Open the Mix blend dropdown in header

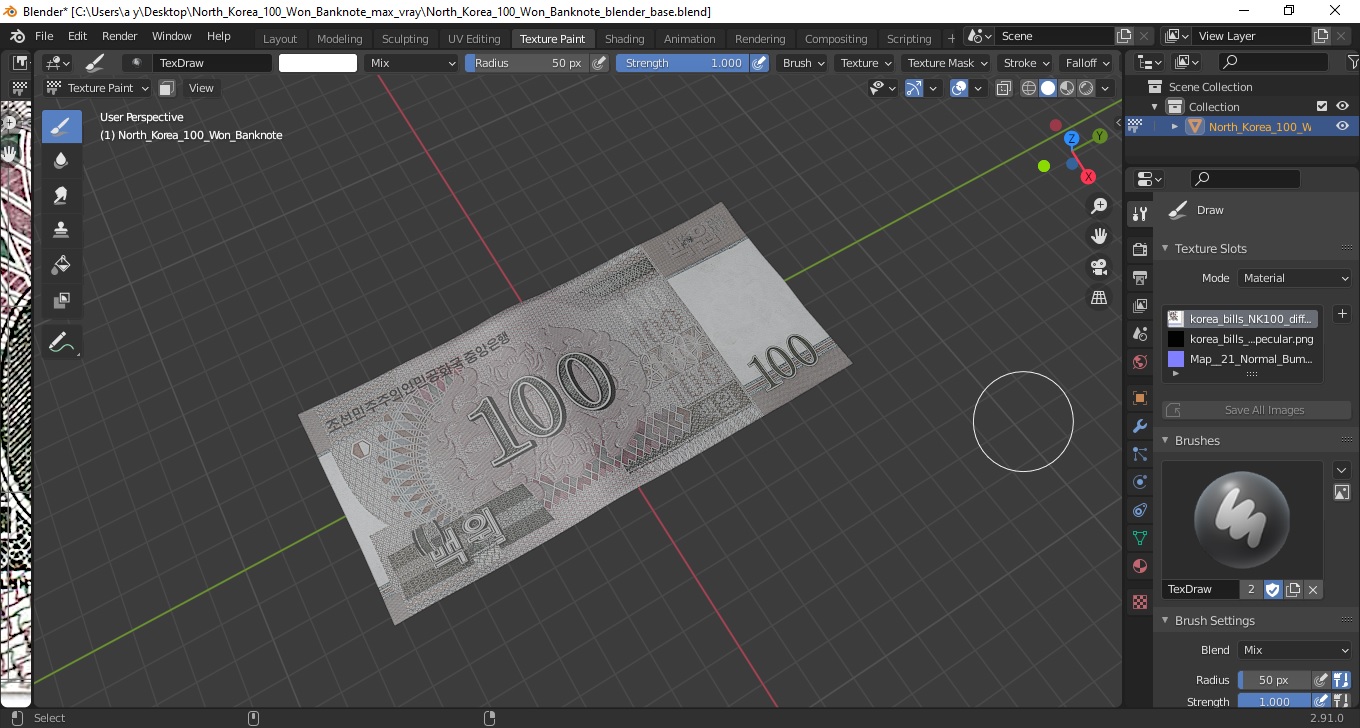[411, 63]
